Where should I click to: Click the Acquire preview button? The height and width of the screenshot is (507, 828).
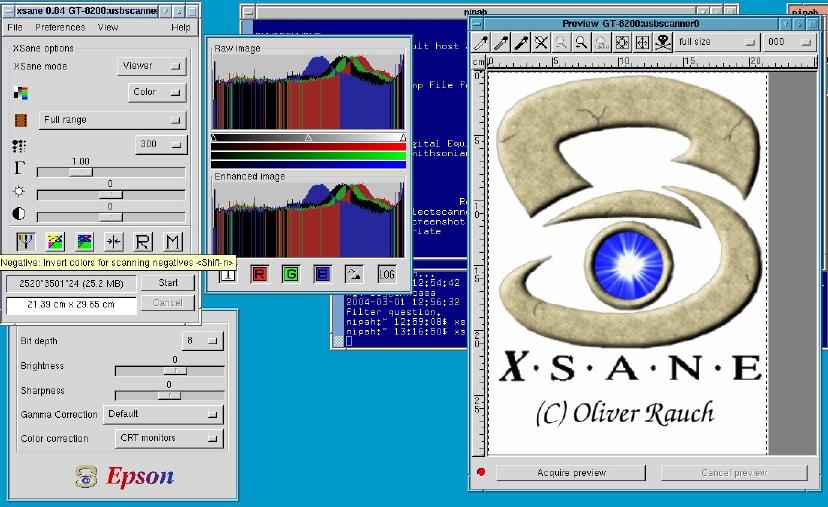[573, 472]
